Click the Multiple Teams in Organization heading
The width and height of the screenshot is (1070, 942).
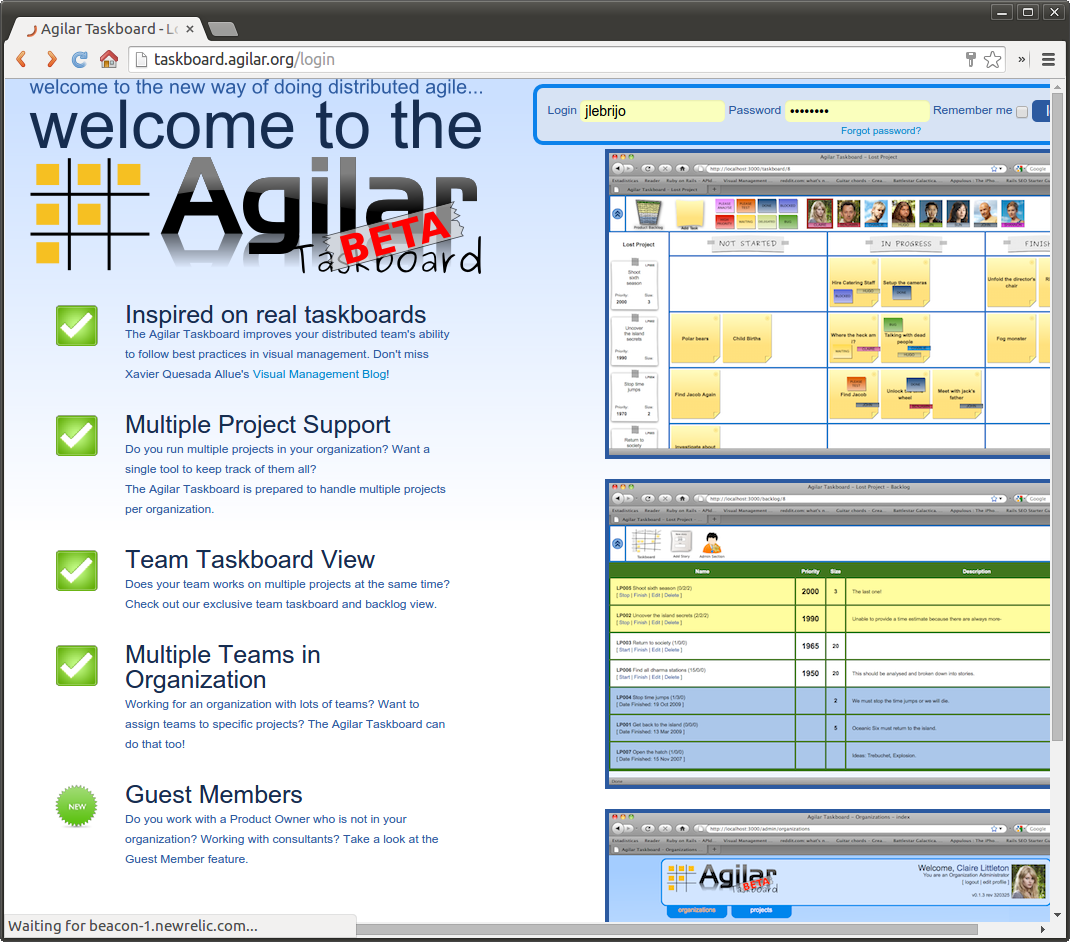pos(222,667)
